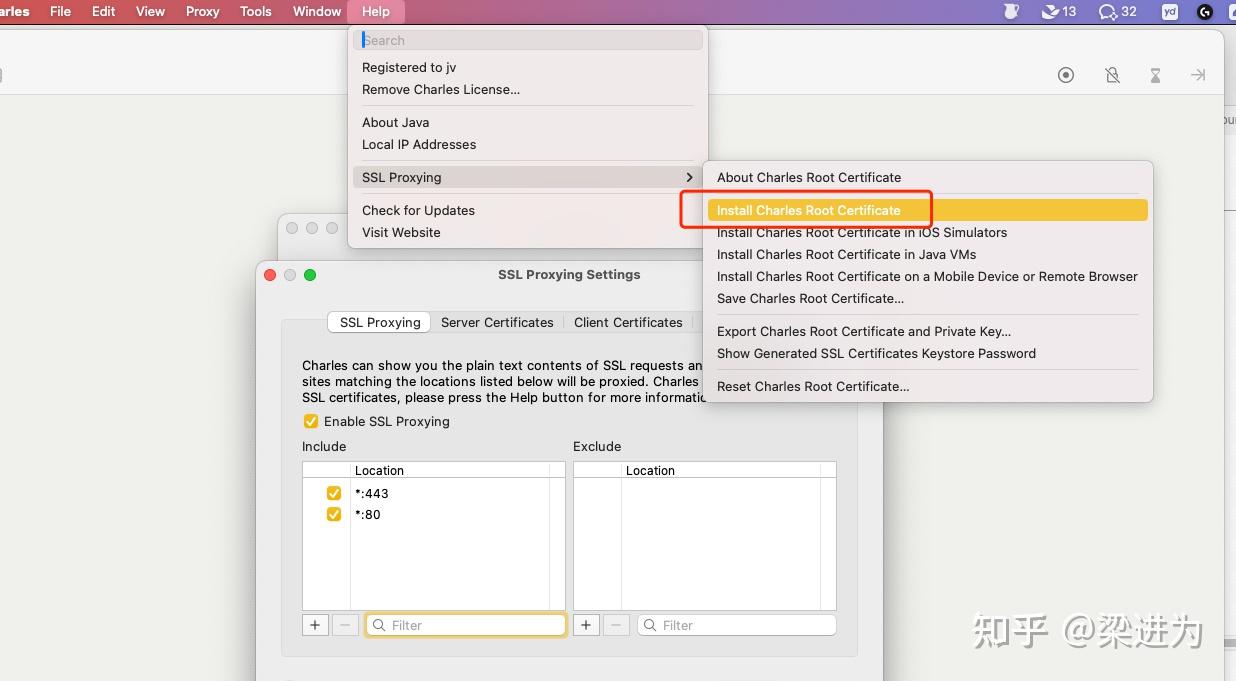The width and height of the screenshot is (1236, 681).
Task: Add a new Include location
Action: tap(315, 625)
